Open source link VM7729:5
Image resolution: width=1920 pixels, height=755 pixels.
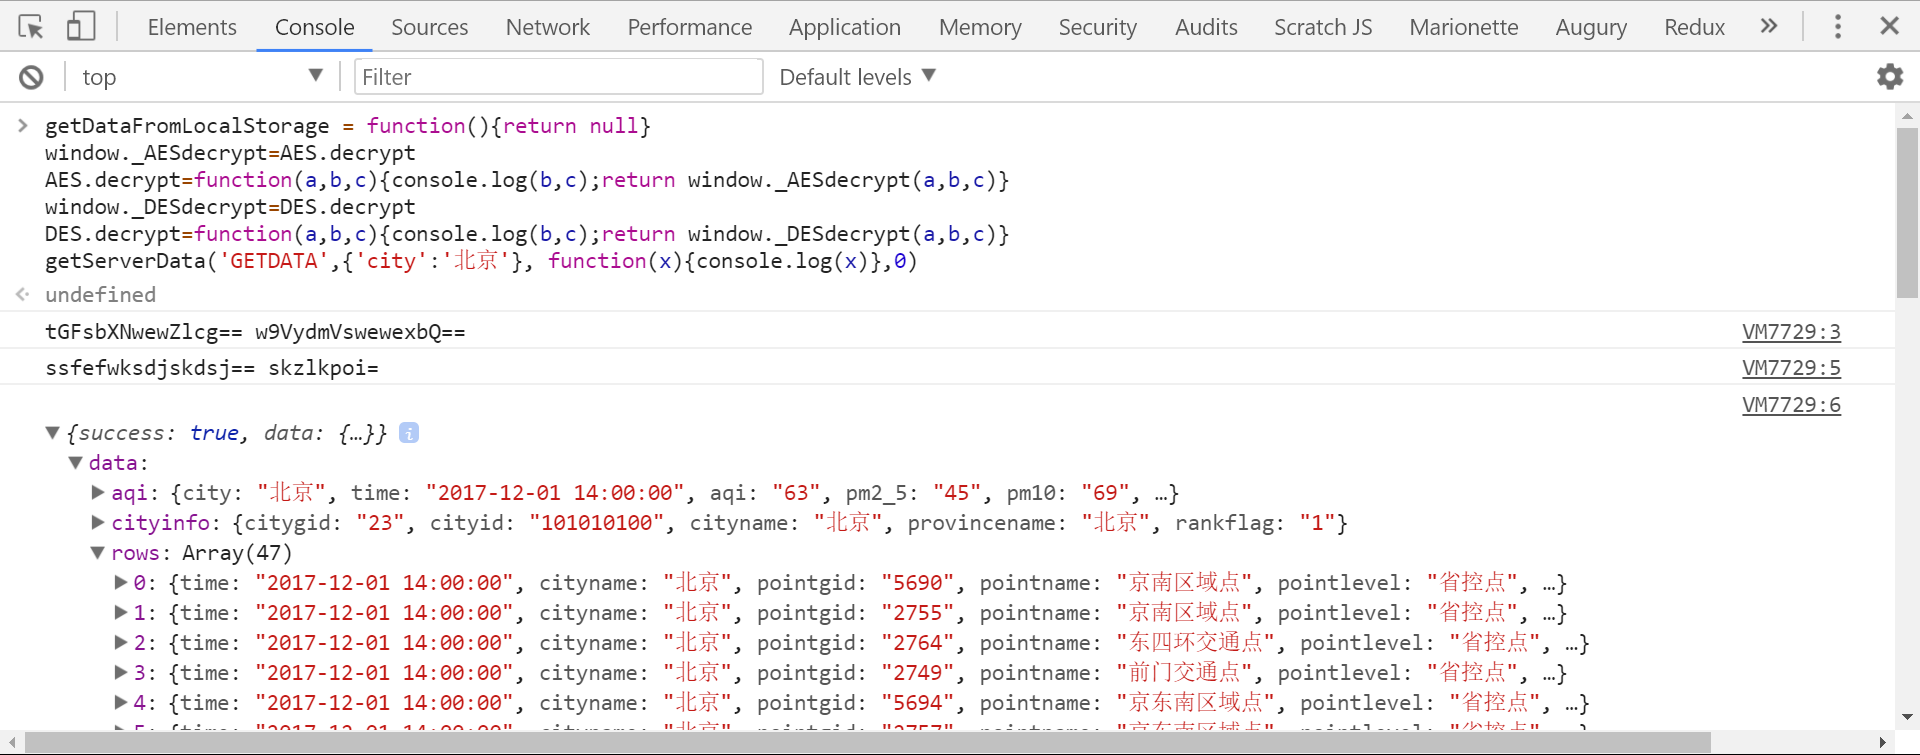click(1791, 368)
